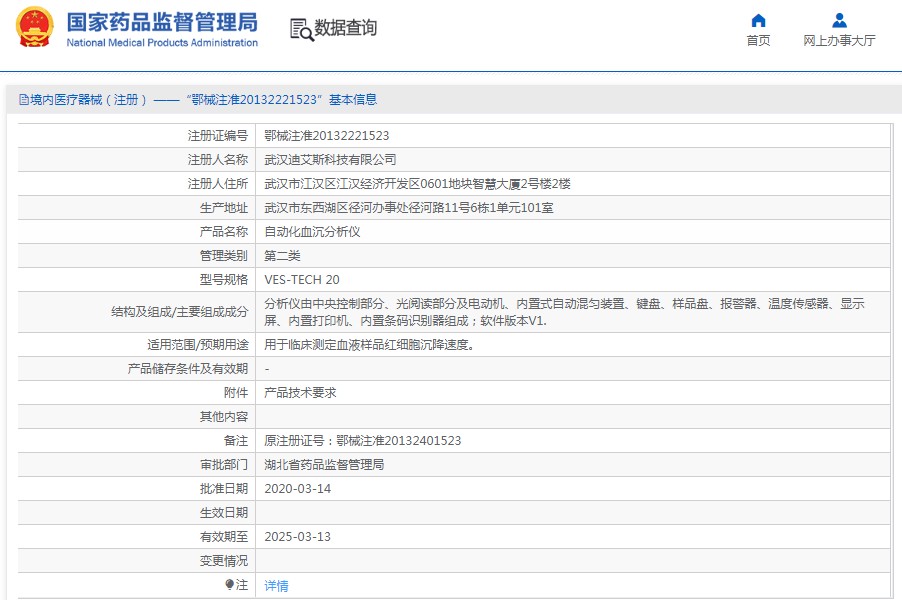The width and height of the screenshot is (902, 600).
Task: Click the 首页 home icon
Action: tap(758, 21)
